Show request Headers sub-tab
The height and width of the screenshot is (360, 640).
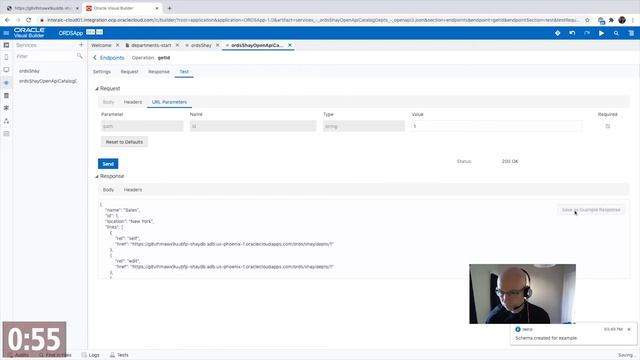pos(133,102)
